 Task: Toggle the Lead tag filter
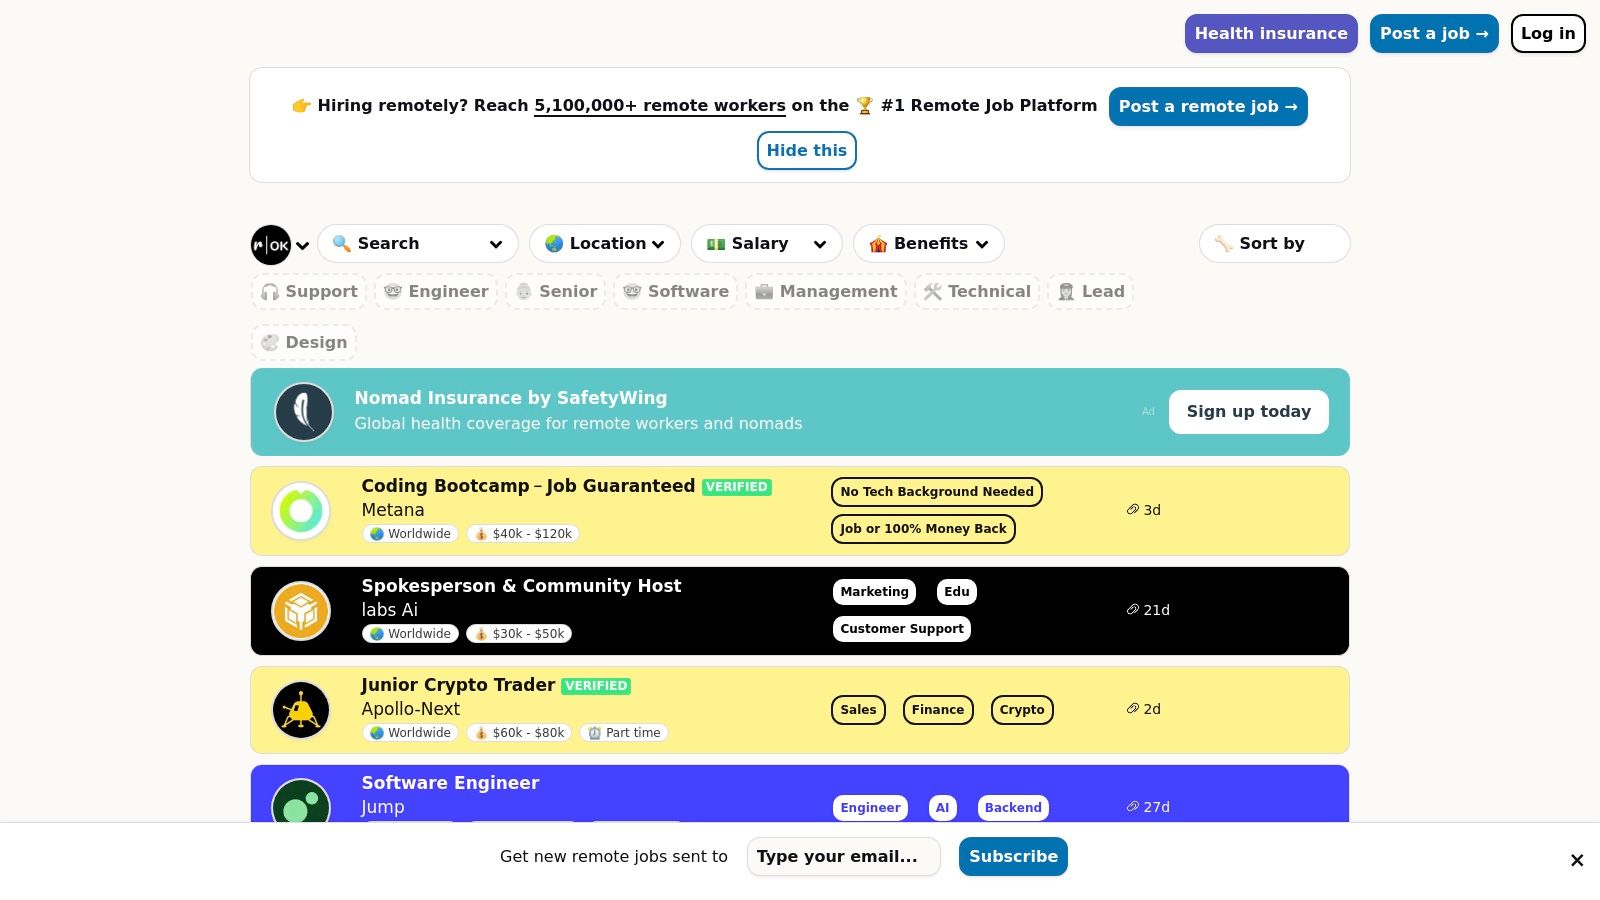coord(1091,292)
